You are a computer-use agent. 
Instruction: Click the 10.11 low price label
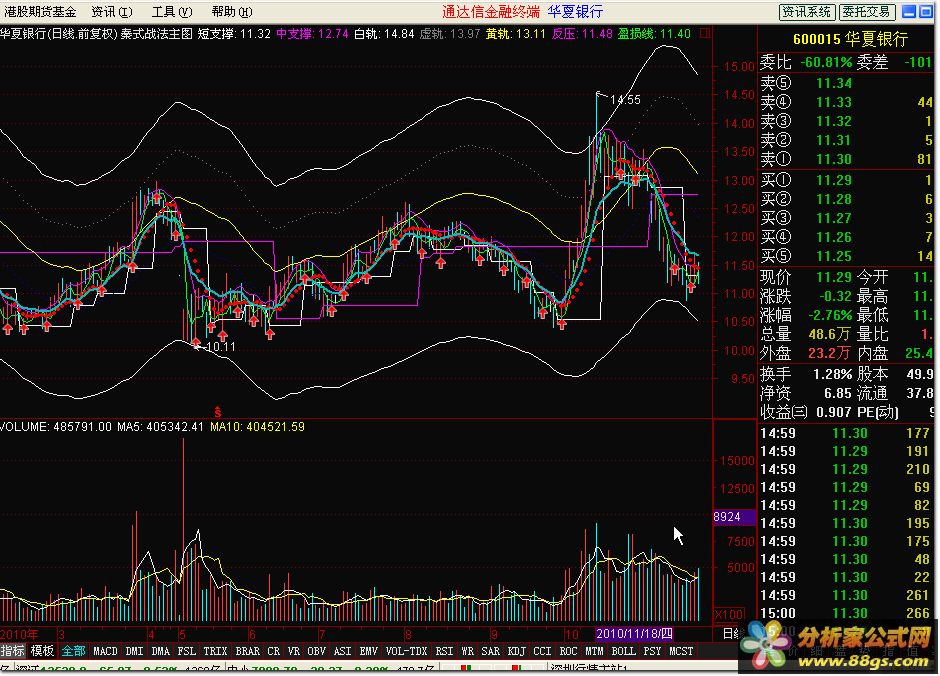[221, 347]
